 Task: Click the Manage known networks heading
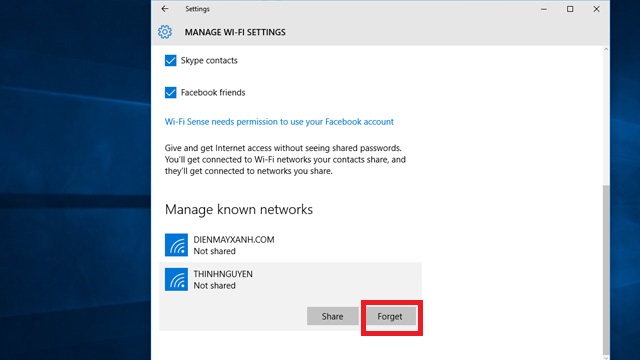coord(239,209)
